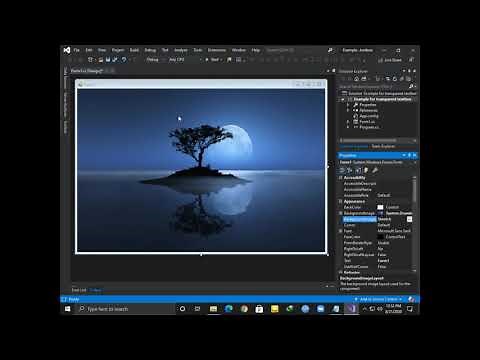Screen dimensions: 480x360
Task: Open the Build menu
Action: click(x=134, y=50)
